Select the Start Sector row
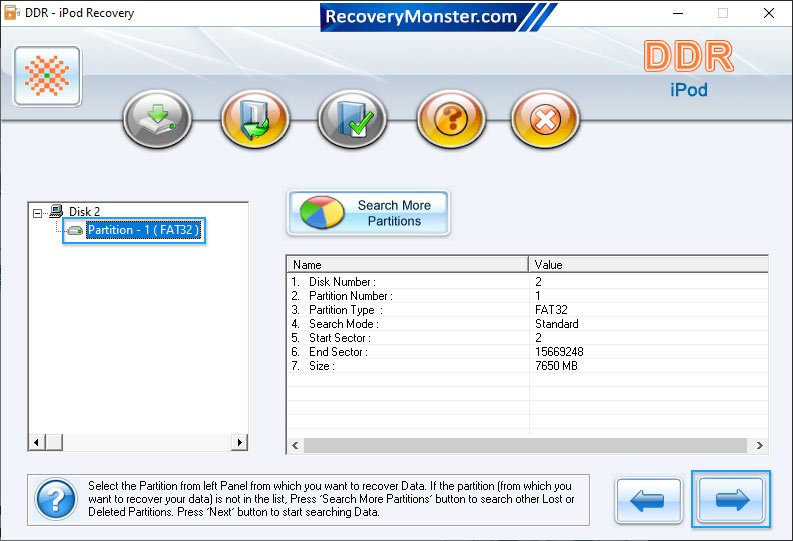This screenshot has height=541, width=793. pyautogui.click(x=527, y=338)
